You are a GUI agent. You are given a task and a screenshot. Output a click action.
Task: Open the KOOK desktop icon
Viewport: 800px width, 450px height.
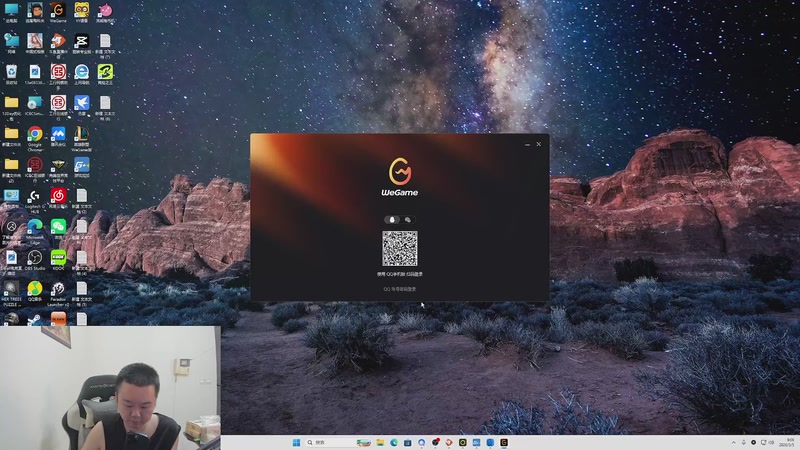click(x=58, y=260)
